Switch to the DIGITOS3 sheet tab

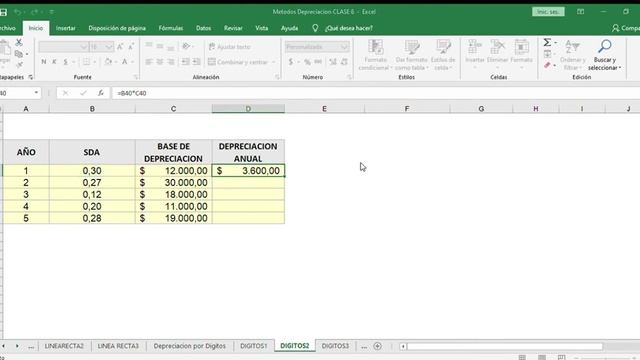point(335,346)
